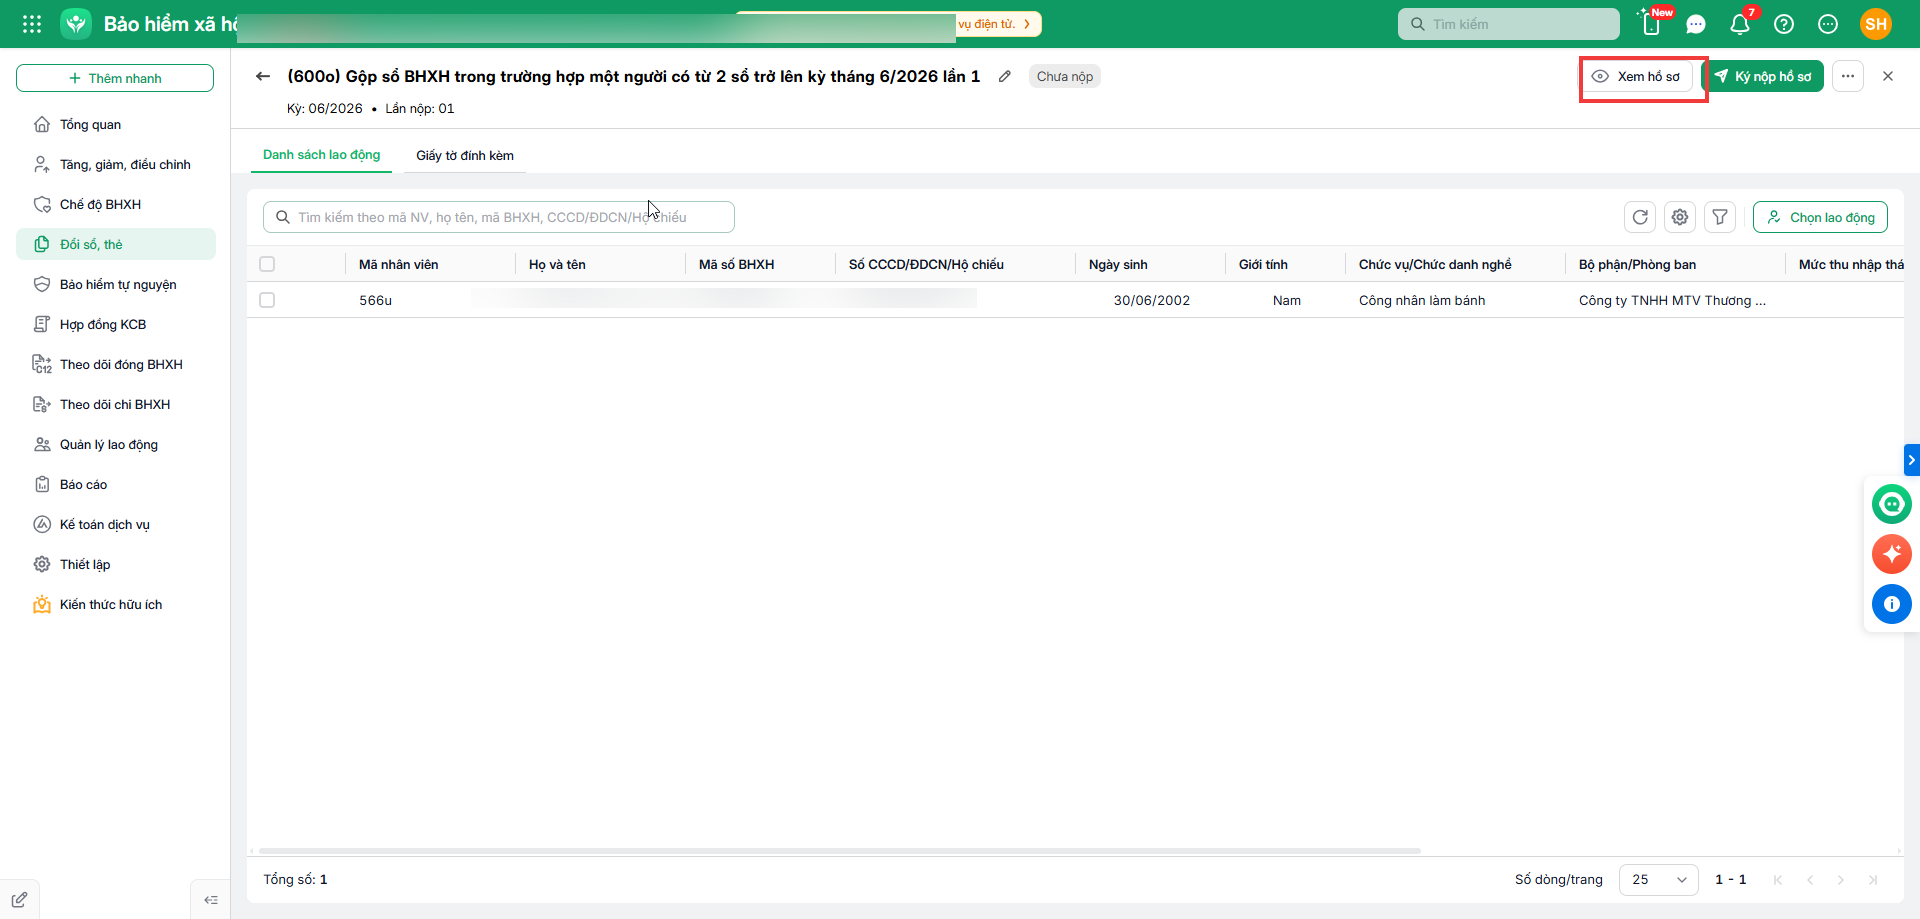This screenshot has height=919, width=1920.
Task: Open the clipboard icon with New badge
Action: (1652, 24)
